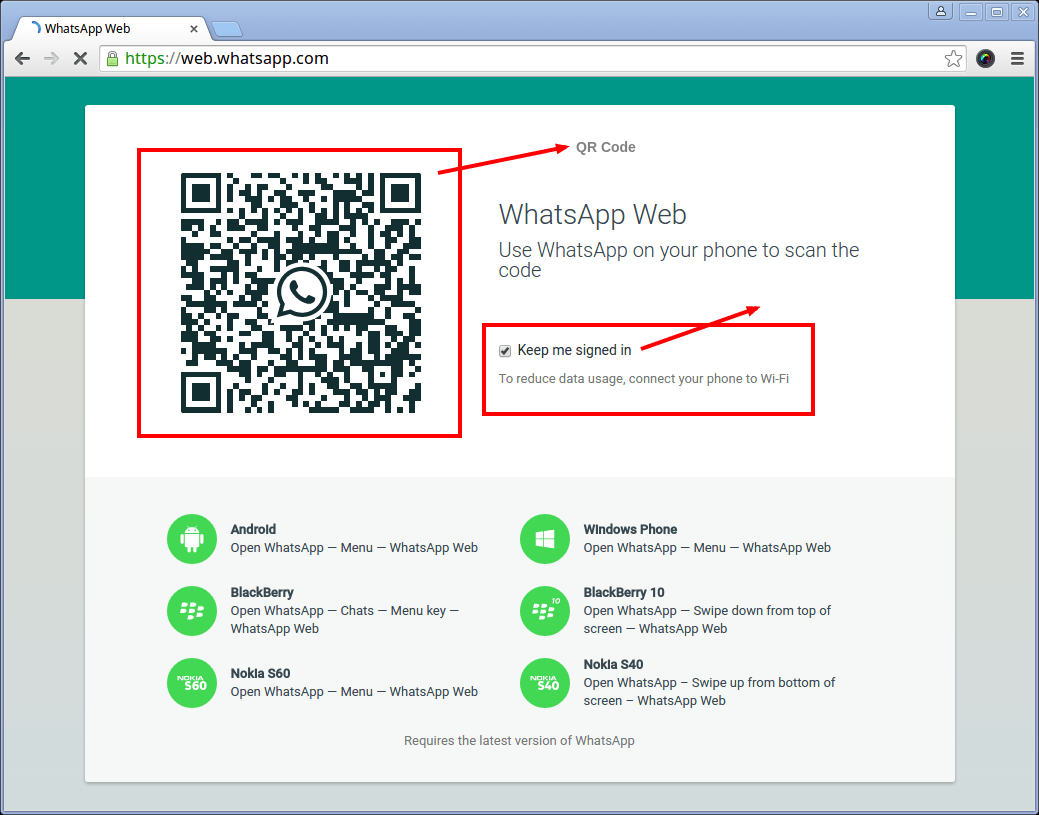
Task: Bookmark the page with the star icon
Action: (x=953, y=58)
